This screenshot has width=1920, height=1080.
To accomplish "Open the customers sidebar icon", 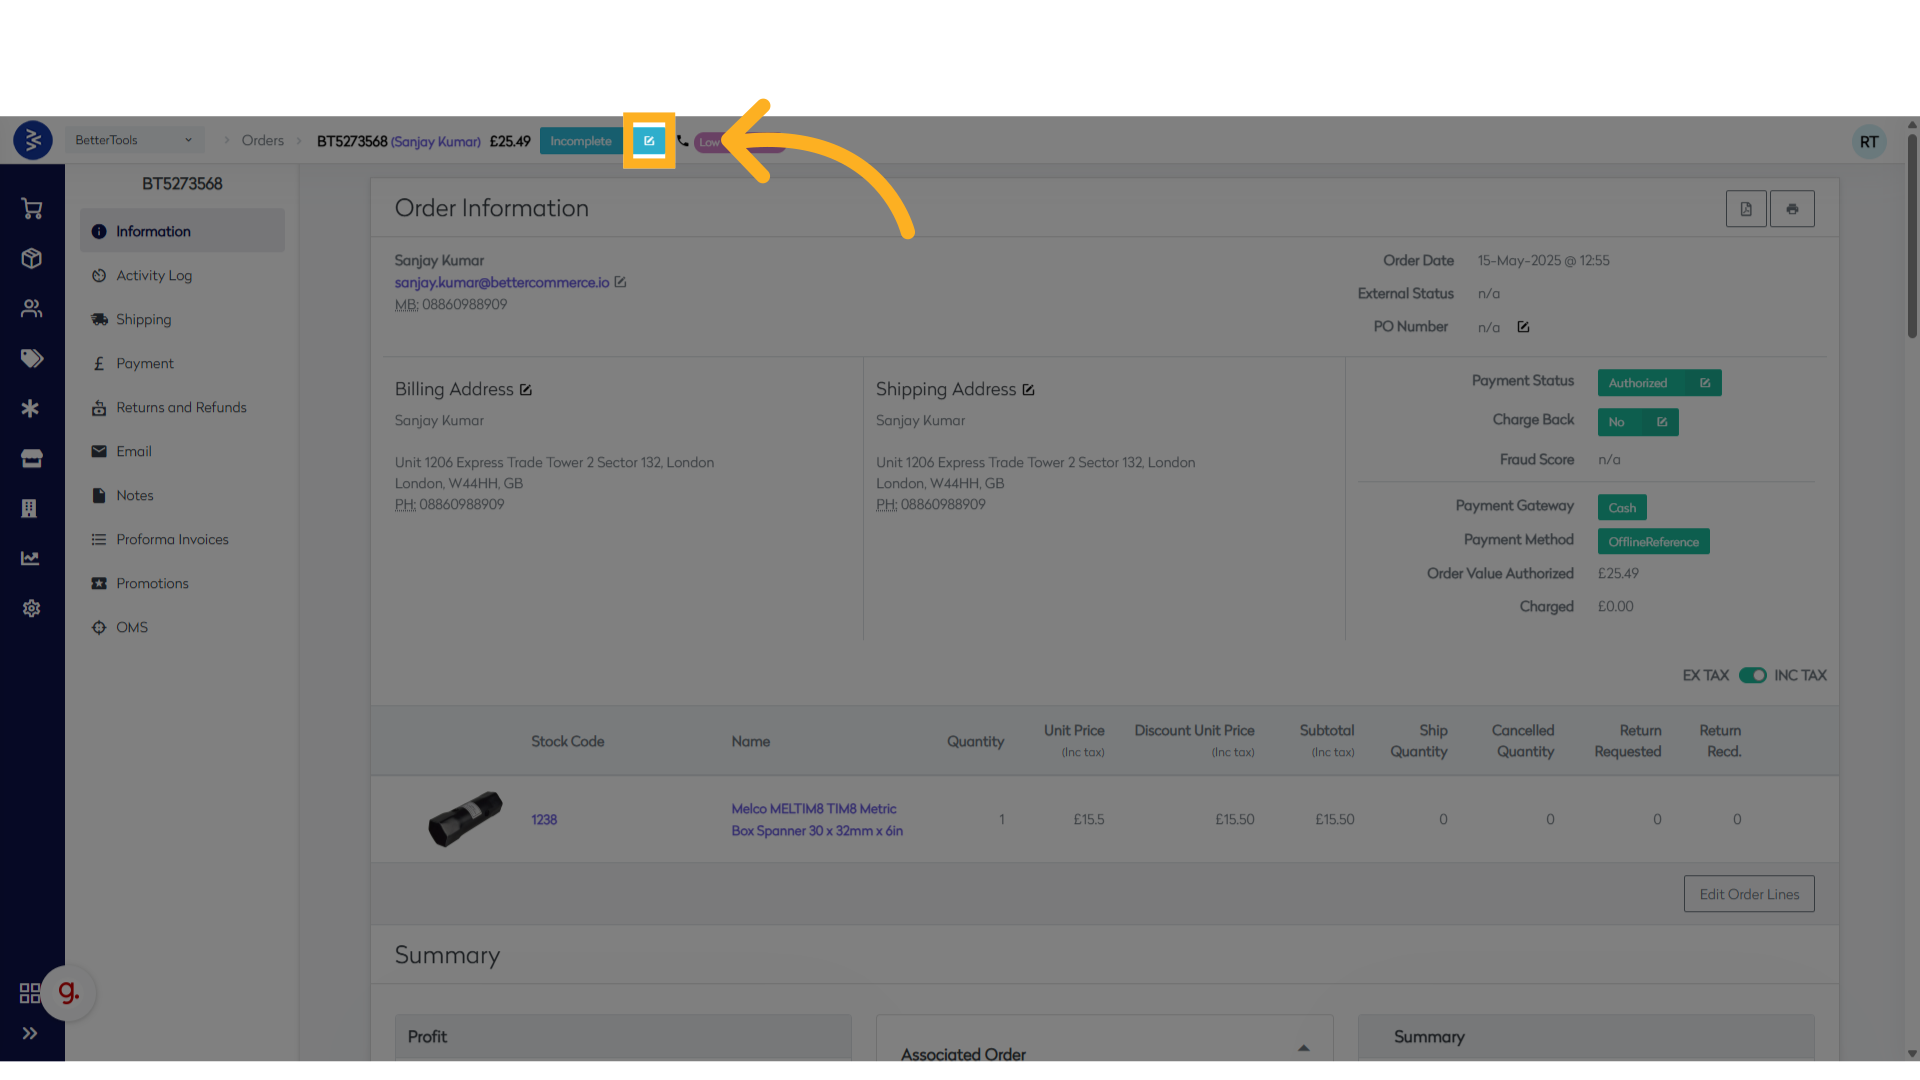I will click(x=31, y=308).
